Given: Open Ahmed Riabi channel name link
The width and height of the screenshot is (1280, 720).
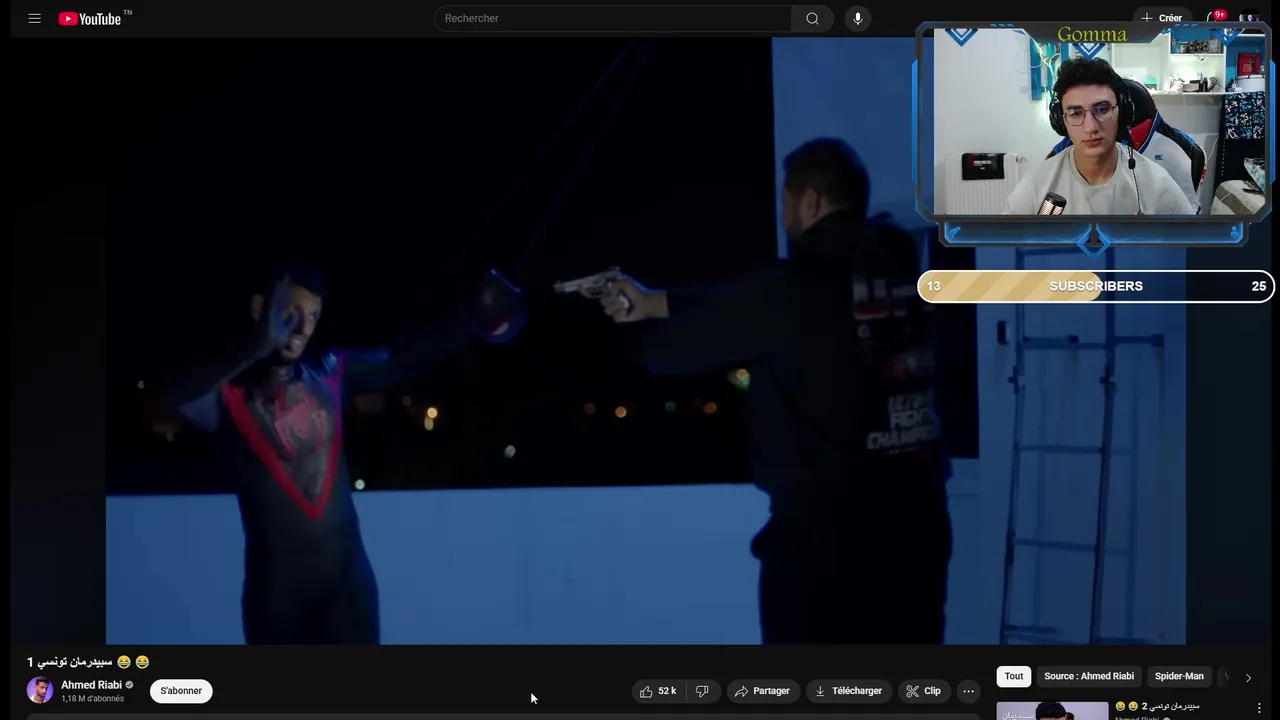Looking at the screenshot, I should click(91, 685).
